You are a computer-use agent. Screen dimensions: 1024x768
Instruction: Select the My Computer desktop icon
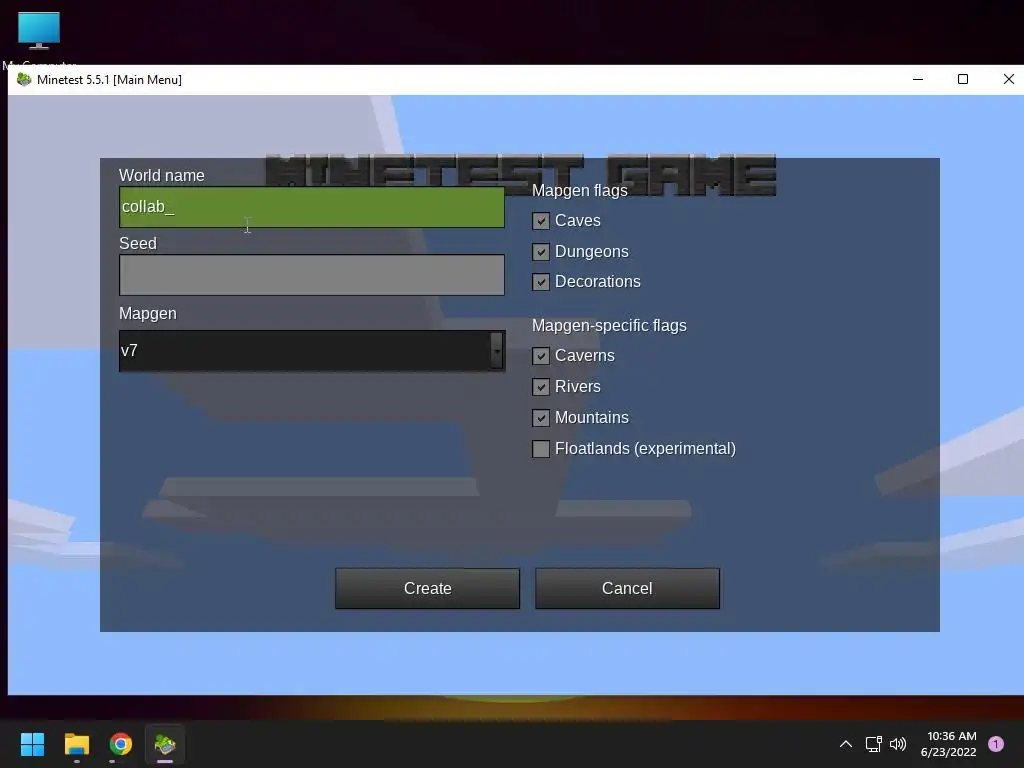pos(39,39)
